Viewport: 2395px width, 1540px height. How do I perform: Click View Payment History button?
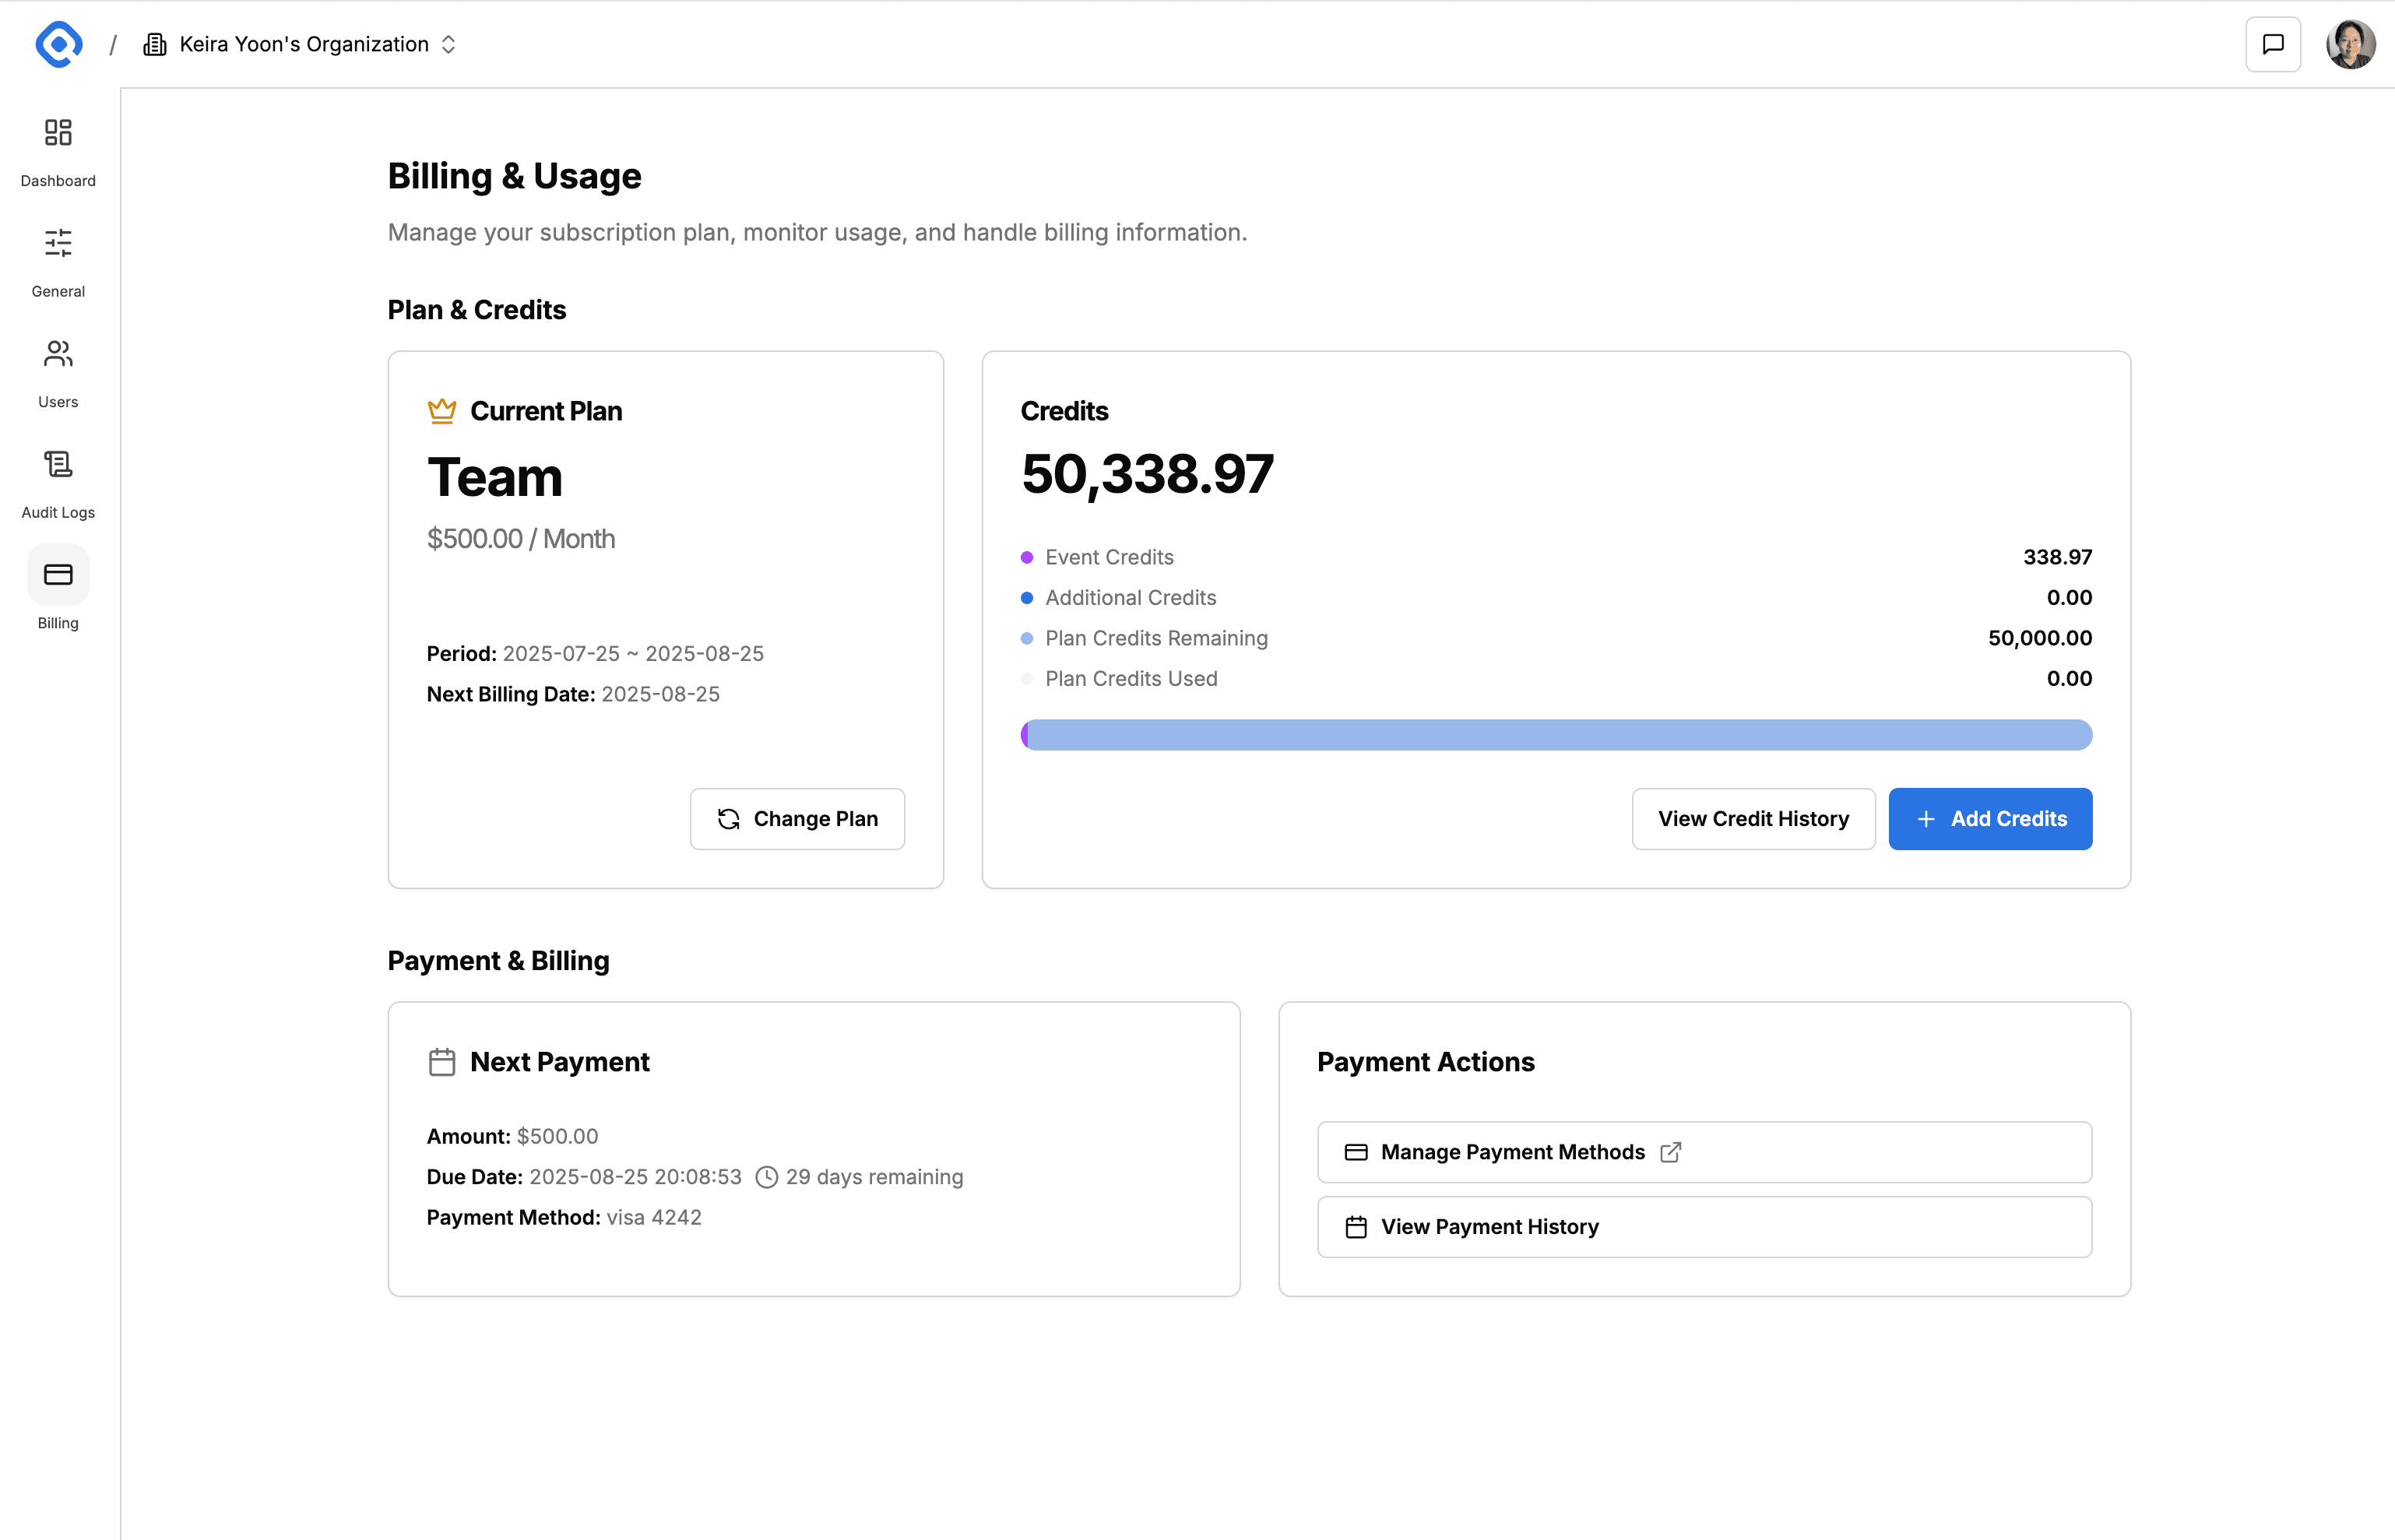(x=1704, y=1227)
